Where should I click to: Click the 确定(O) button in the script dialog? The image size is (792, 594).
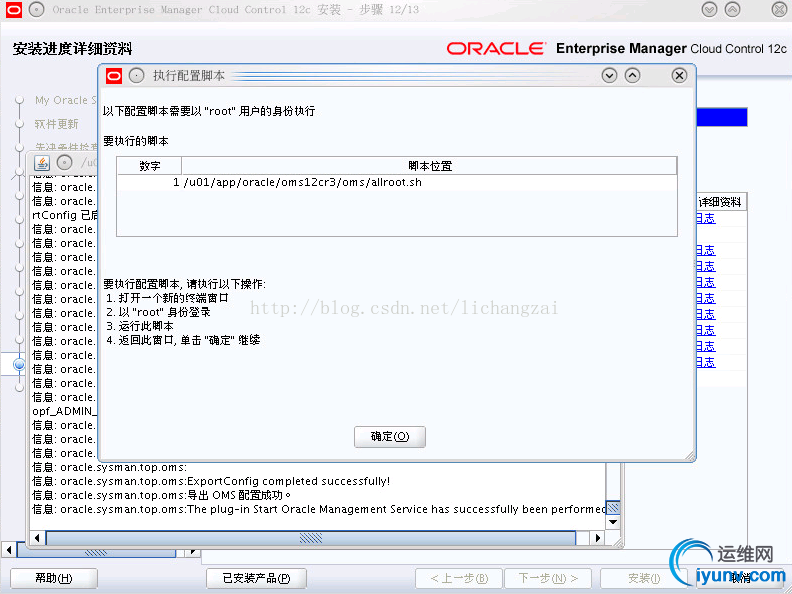(389, 436)
